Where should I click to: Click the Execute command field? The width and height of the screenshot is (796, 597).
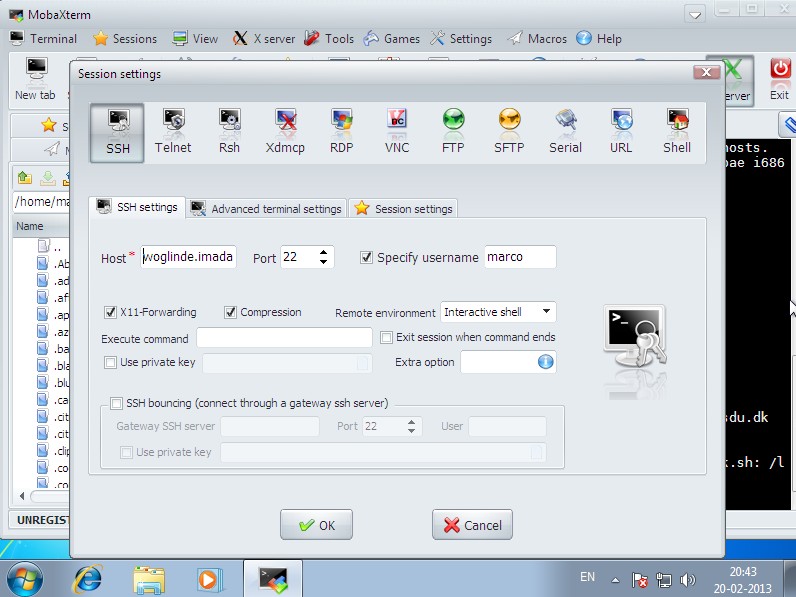(x=284, y=338)
